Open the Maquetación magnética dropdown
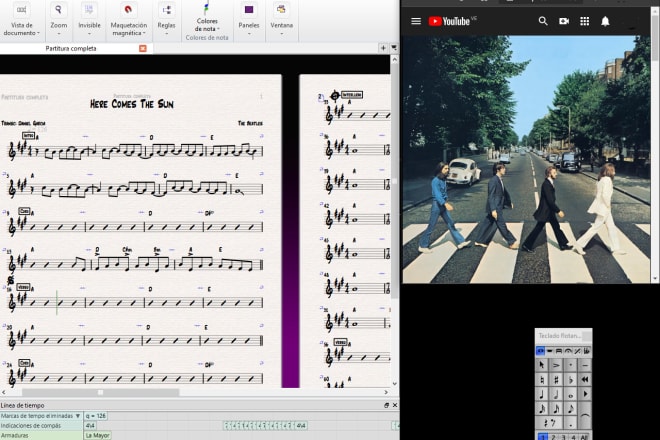660x440 pixels. [x=128, y=21]
